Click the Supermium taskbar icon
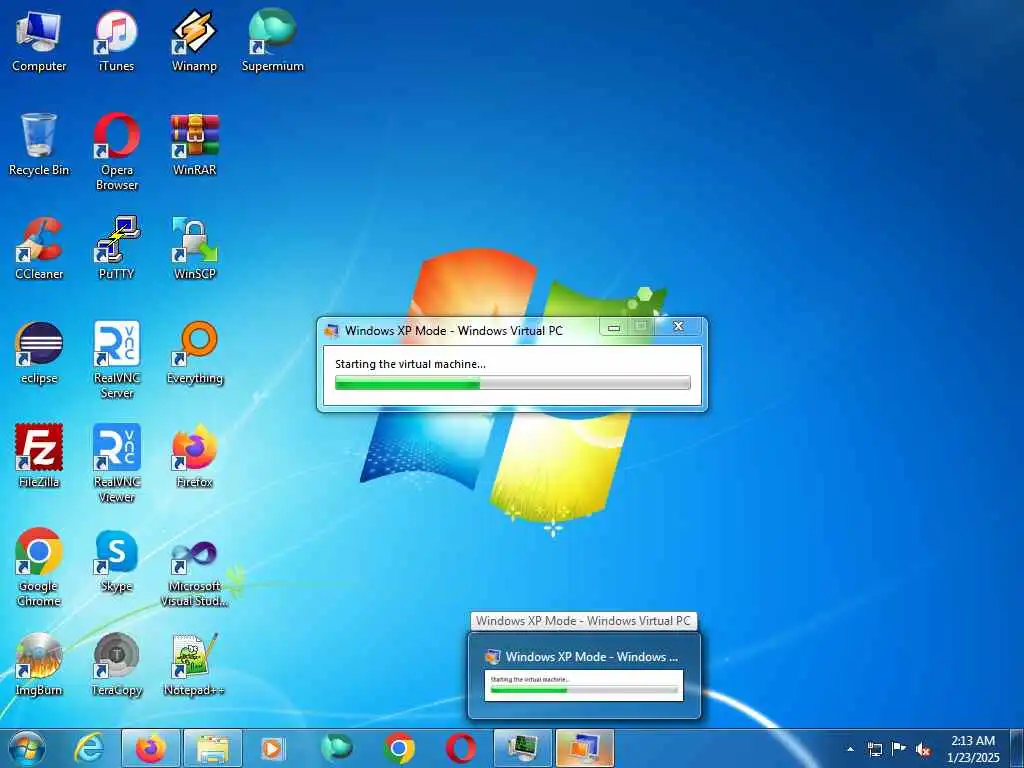Viewport: 1024px width, 768px height. 336,749
